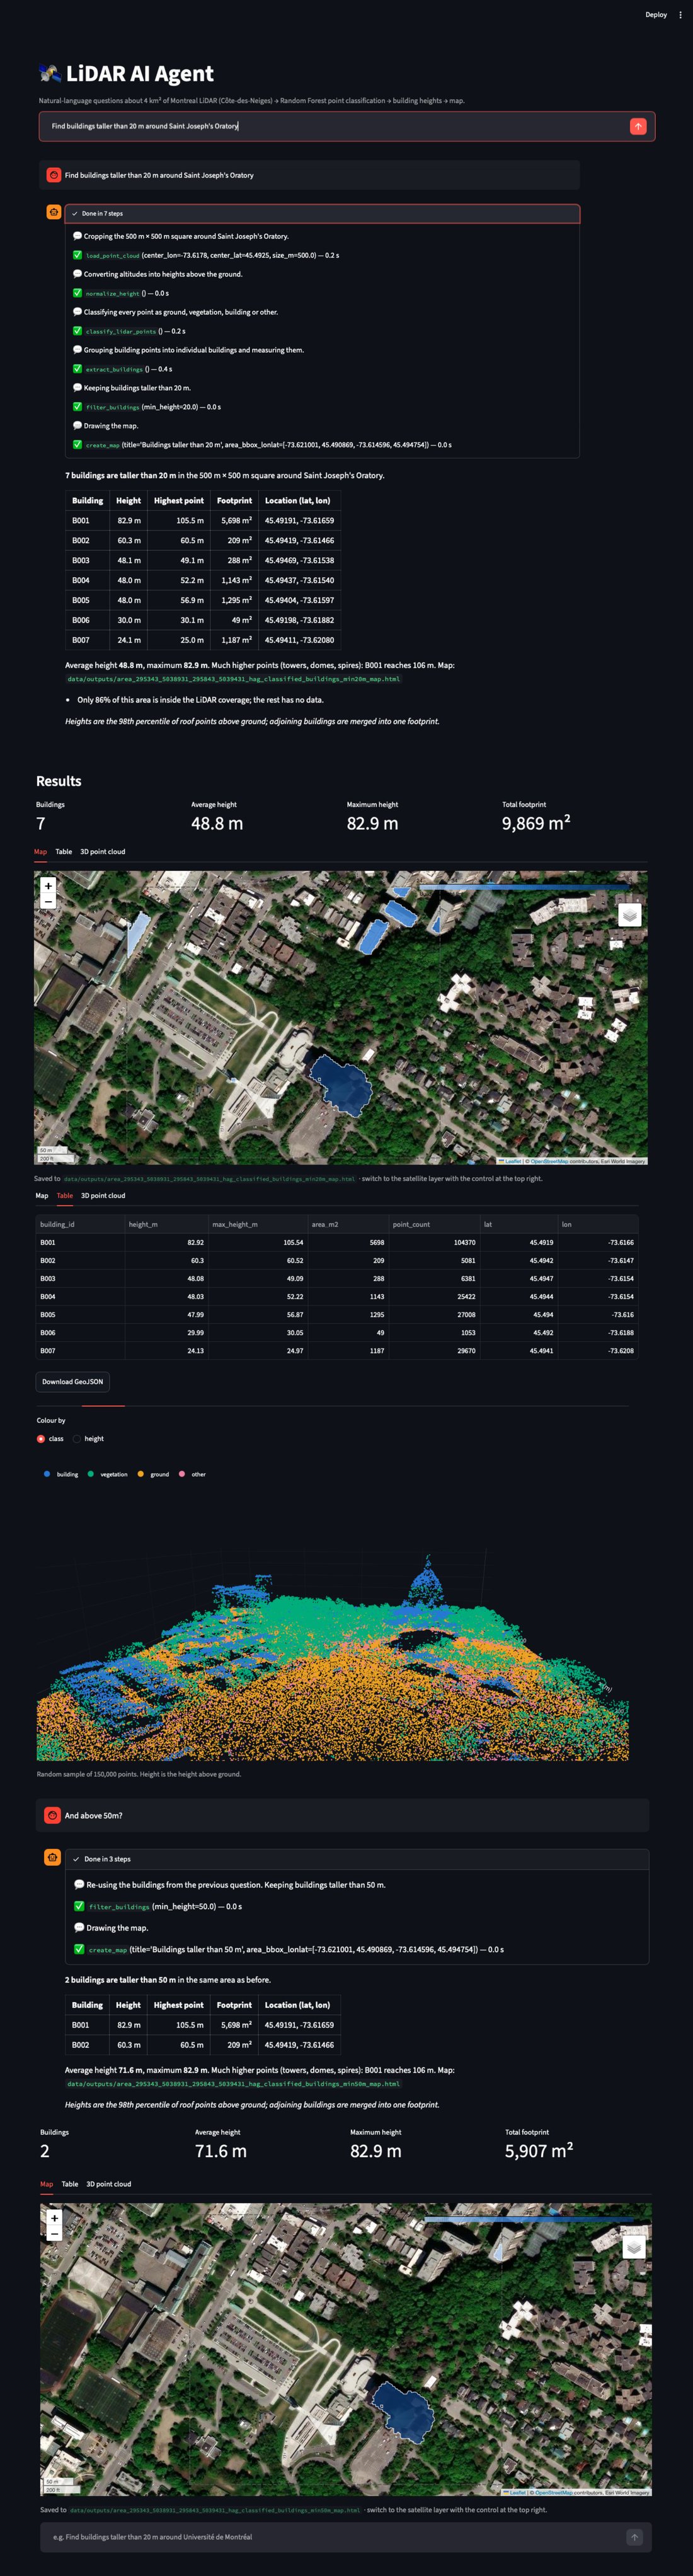Select 3D point cloud tab above the data table
The width and height of the screenshot is (693, 2576).
[x=103, y=1196]
